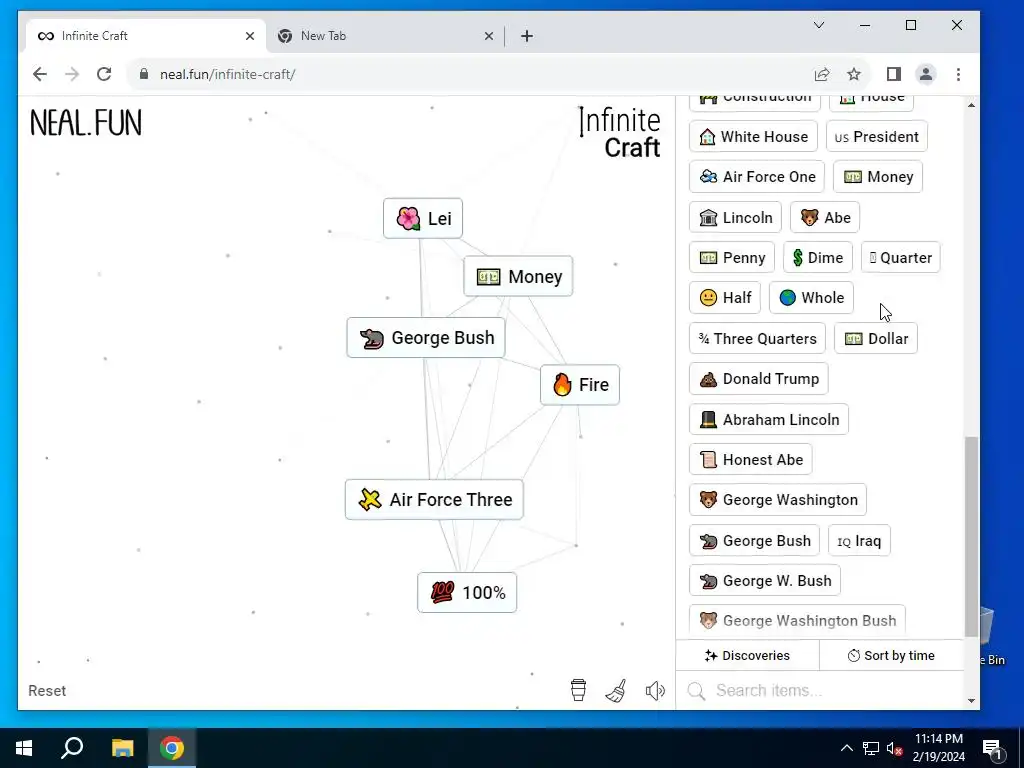Viewport: 1024px width, 768px height.
Task: Click page scrollbar down arrow
Action: point(971,701)
